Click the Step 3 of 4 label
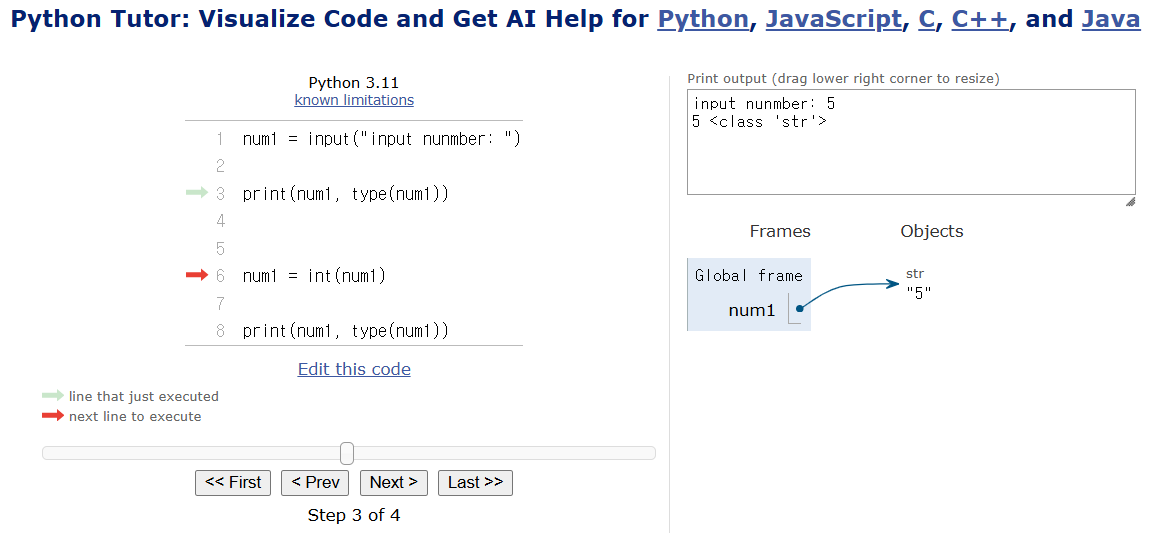The height and width of the screenshot is (533, 1157). click(354, 515)
